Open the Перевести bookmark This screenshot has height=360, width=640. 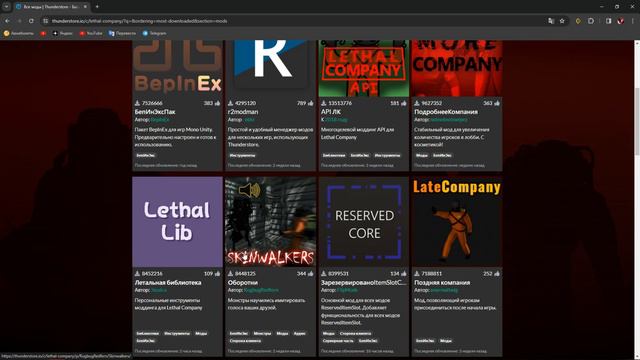coord(122,33)
